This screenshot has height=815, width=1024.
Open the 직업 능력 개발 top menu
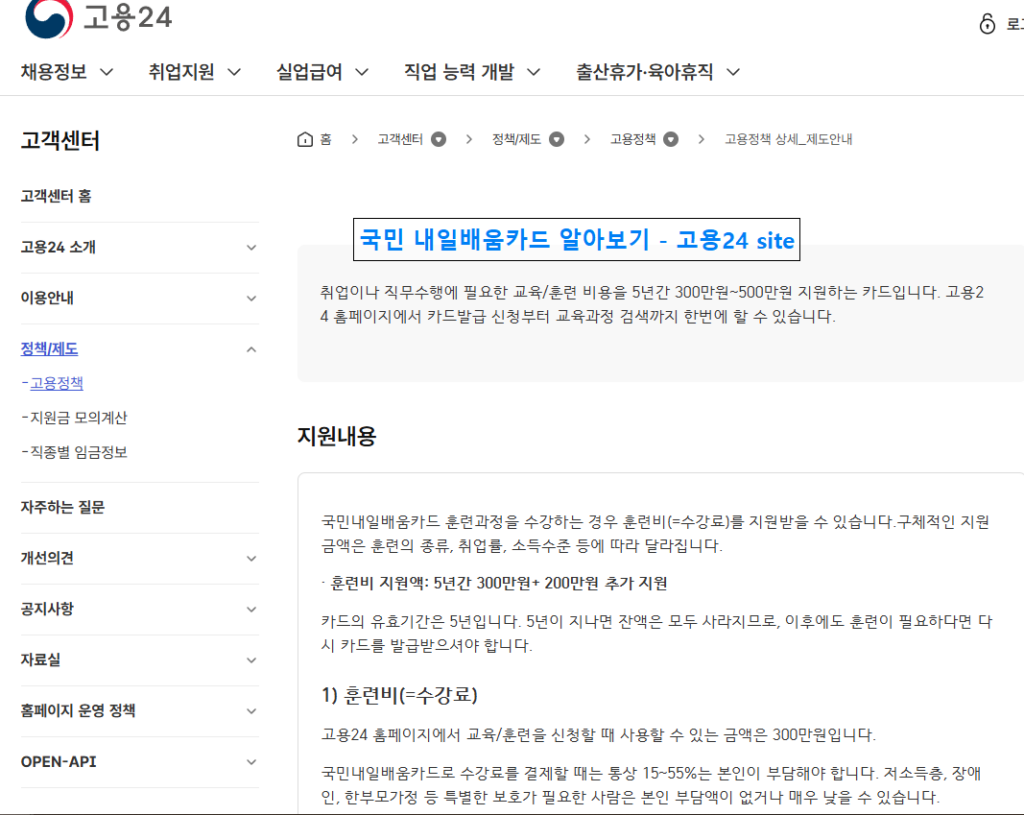(x=459, y=71)
